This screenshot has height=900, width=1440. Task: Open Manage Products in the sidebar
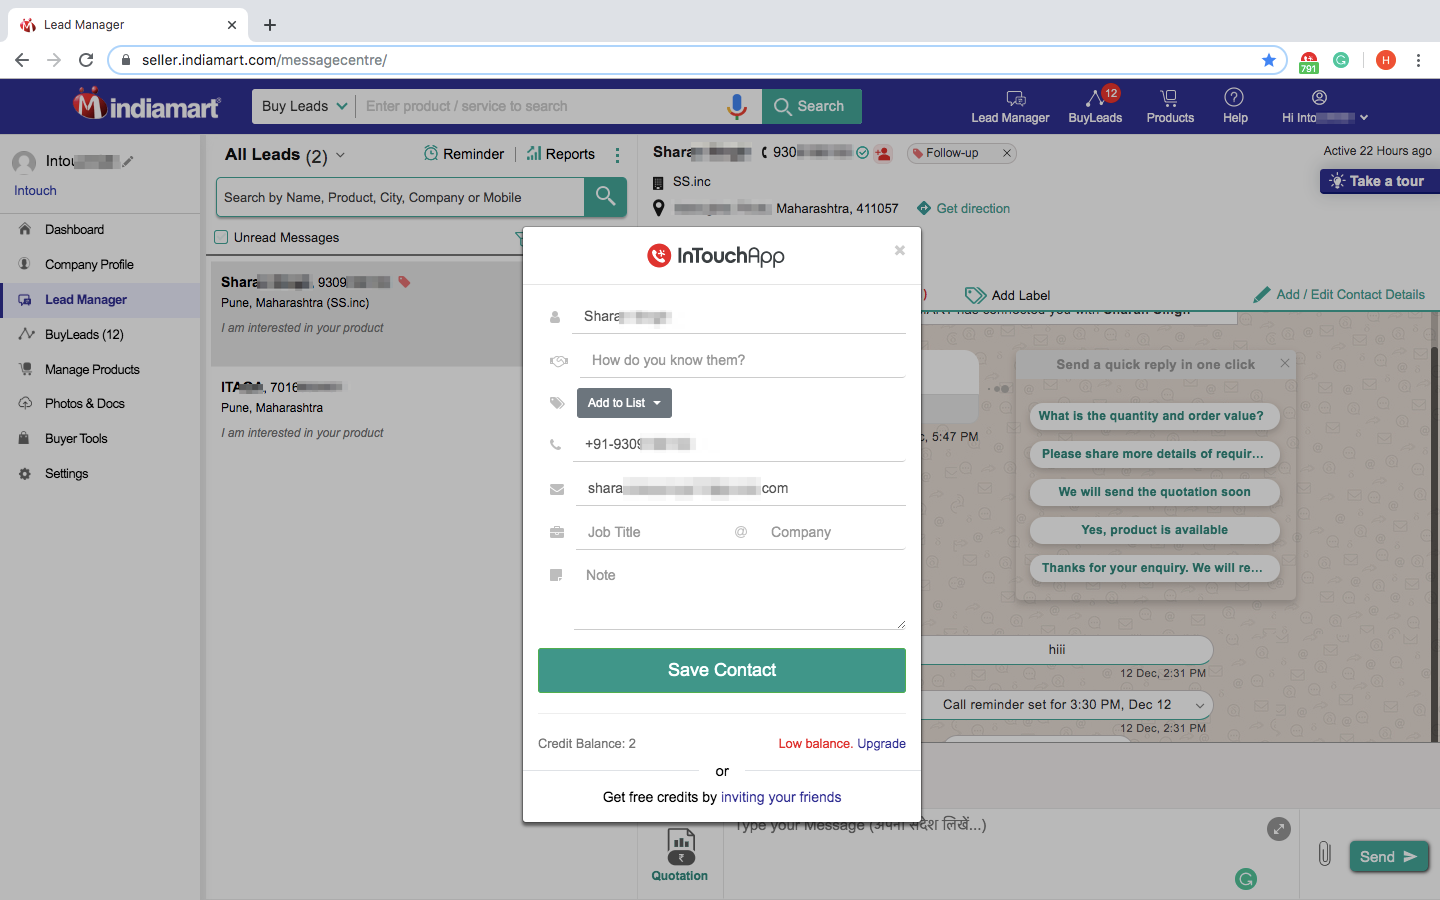click(x=92, y=369)
